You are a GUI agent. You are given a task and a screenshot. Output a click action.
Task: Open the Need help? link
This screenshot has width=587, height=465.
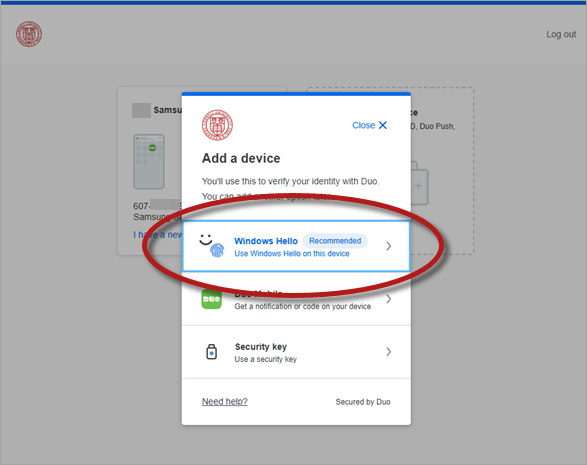225,402
